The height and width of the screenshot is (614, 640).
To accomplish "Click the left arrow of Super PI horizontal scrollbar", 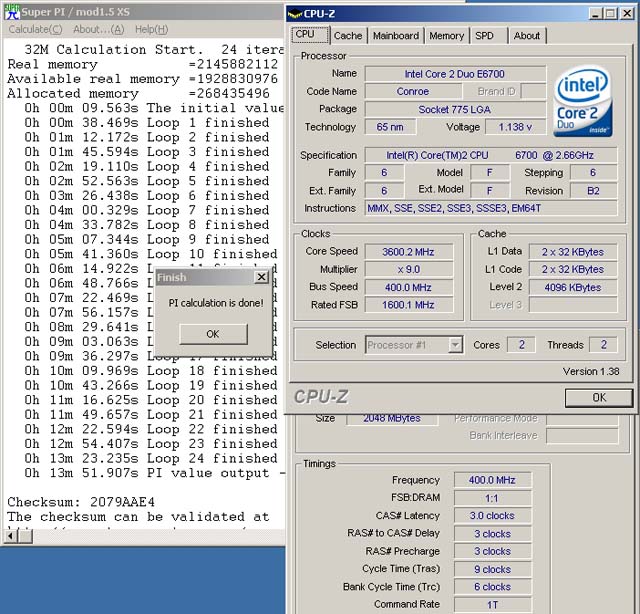I will point(11,536).
